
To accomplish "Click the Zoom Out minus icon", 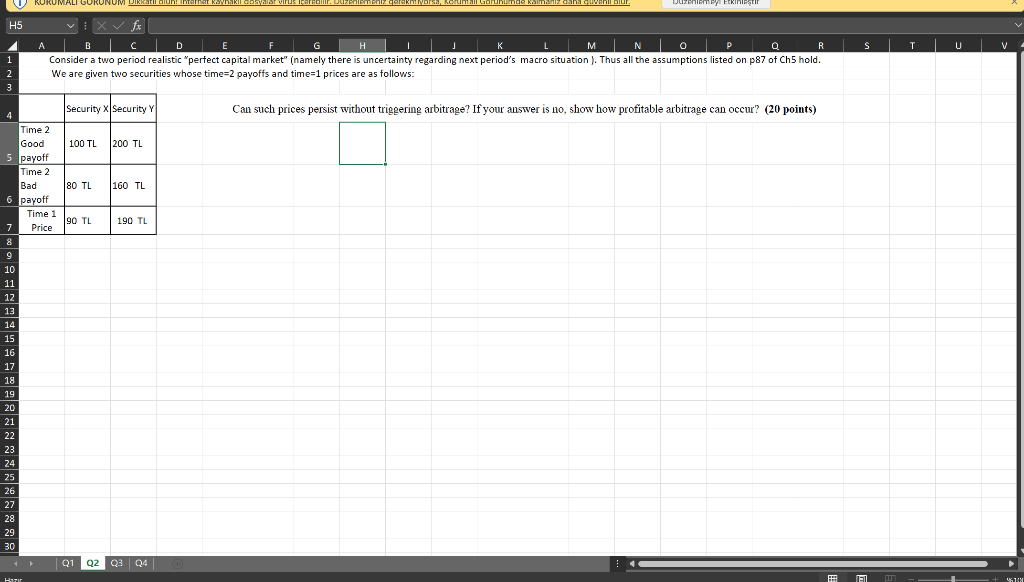I will [x=911, y=577].
